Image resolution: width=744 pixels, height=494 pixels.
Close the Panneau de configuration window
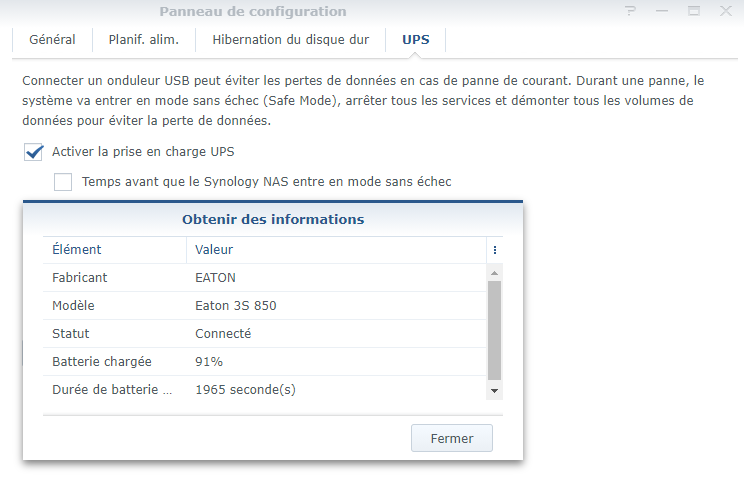tap(724, 12)
